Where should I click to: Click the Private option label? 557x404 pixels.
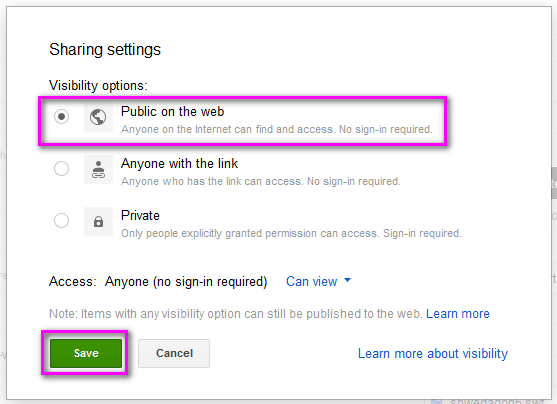140,215
